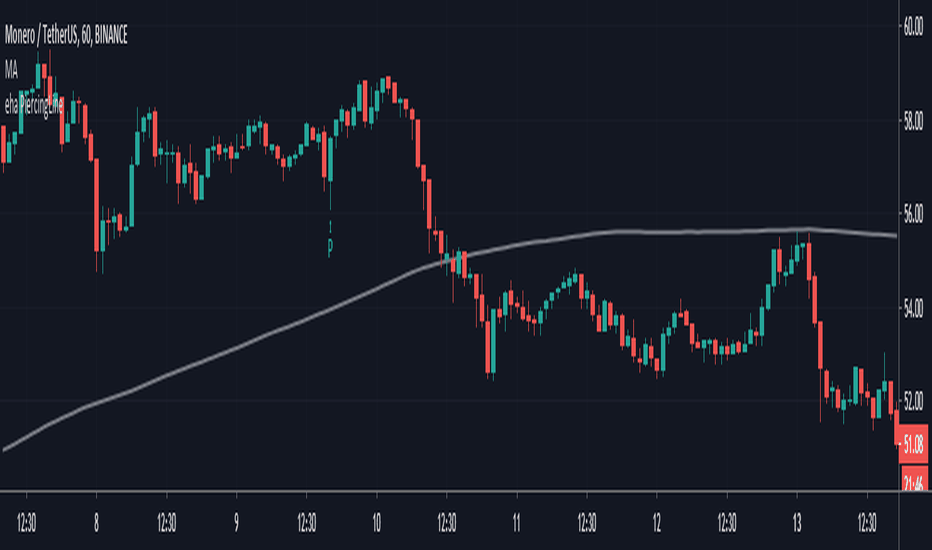Click the 56.00 price axis label
The height and width of the screenshot is (550, 932).
coord(913,215)
